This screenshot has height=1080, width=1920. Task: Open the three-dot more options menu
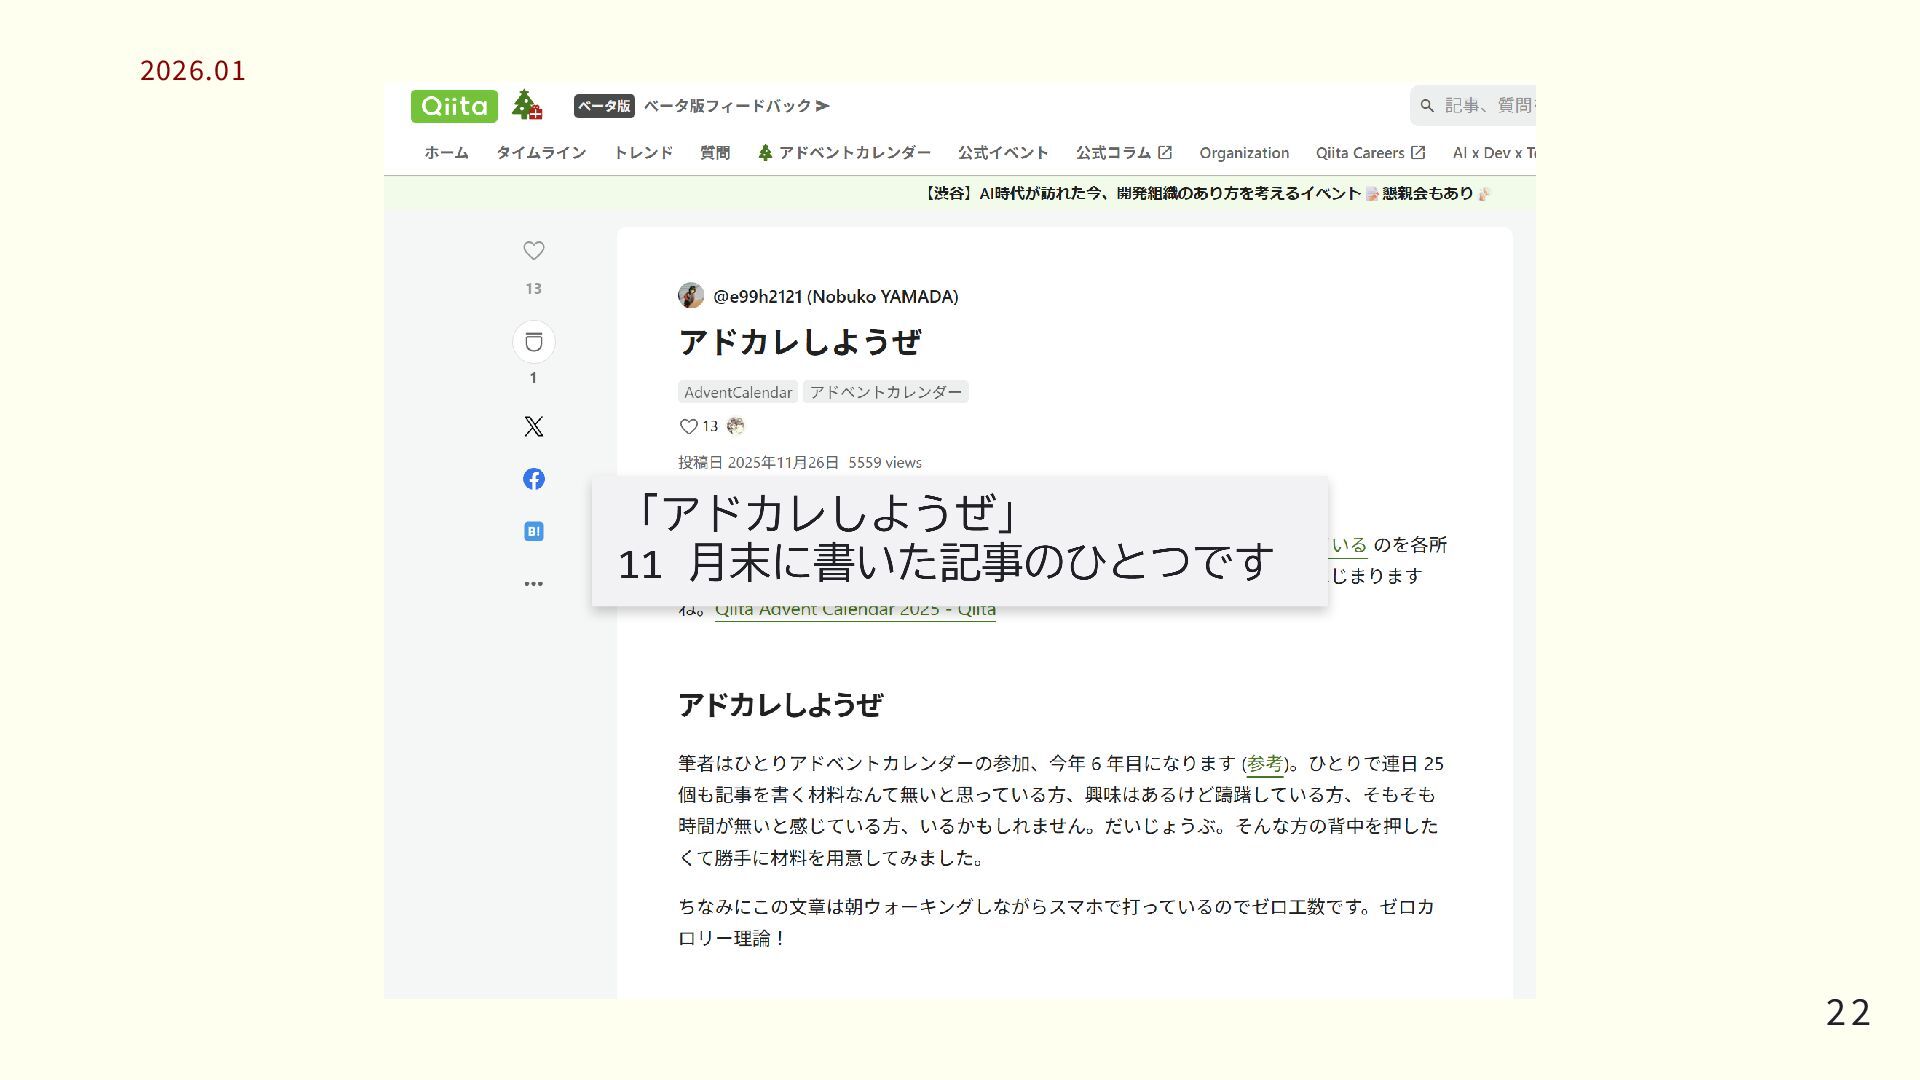tap(534, 583)
